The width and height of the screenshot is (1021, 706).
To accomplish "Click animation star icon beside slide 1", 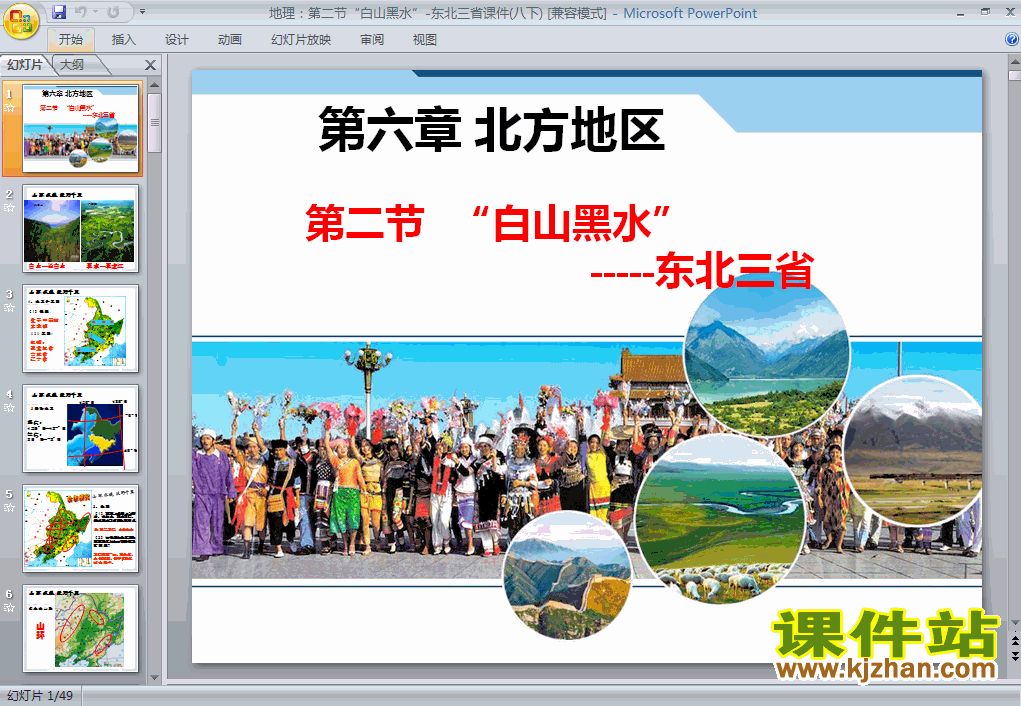I will coord(9,108).
